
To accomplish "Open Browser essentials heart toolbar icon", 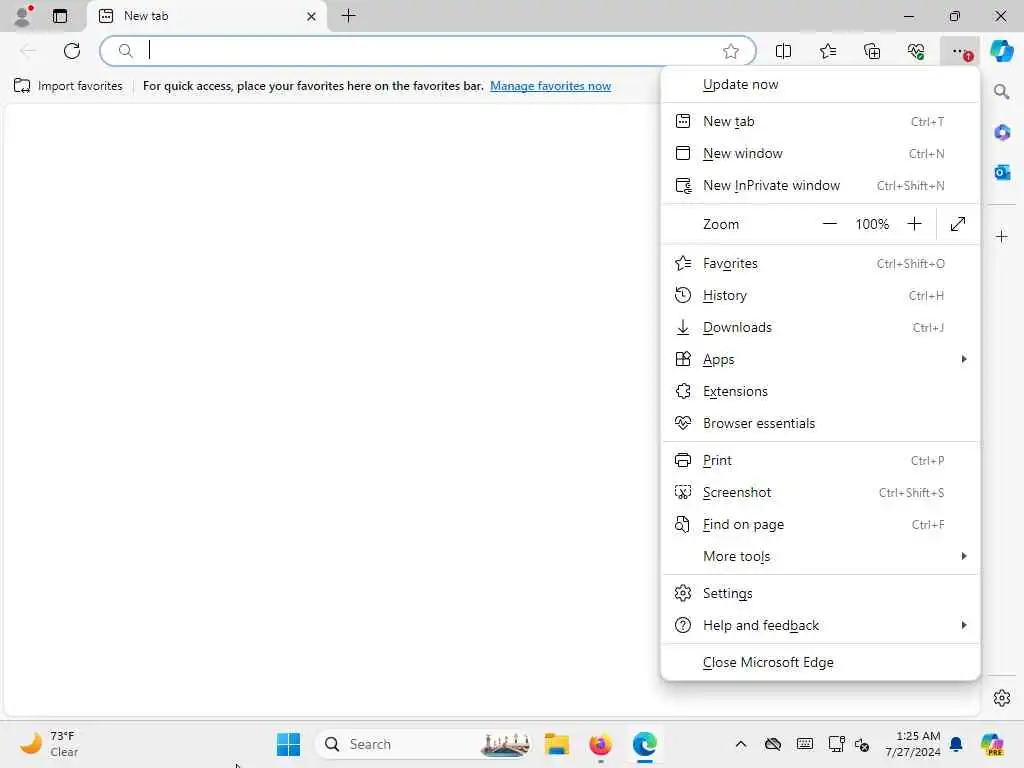I will (916, 51).
